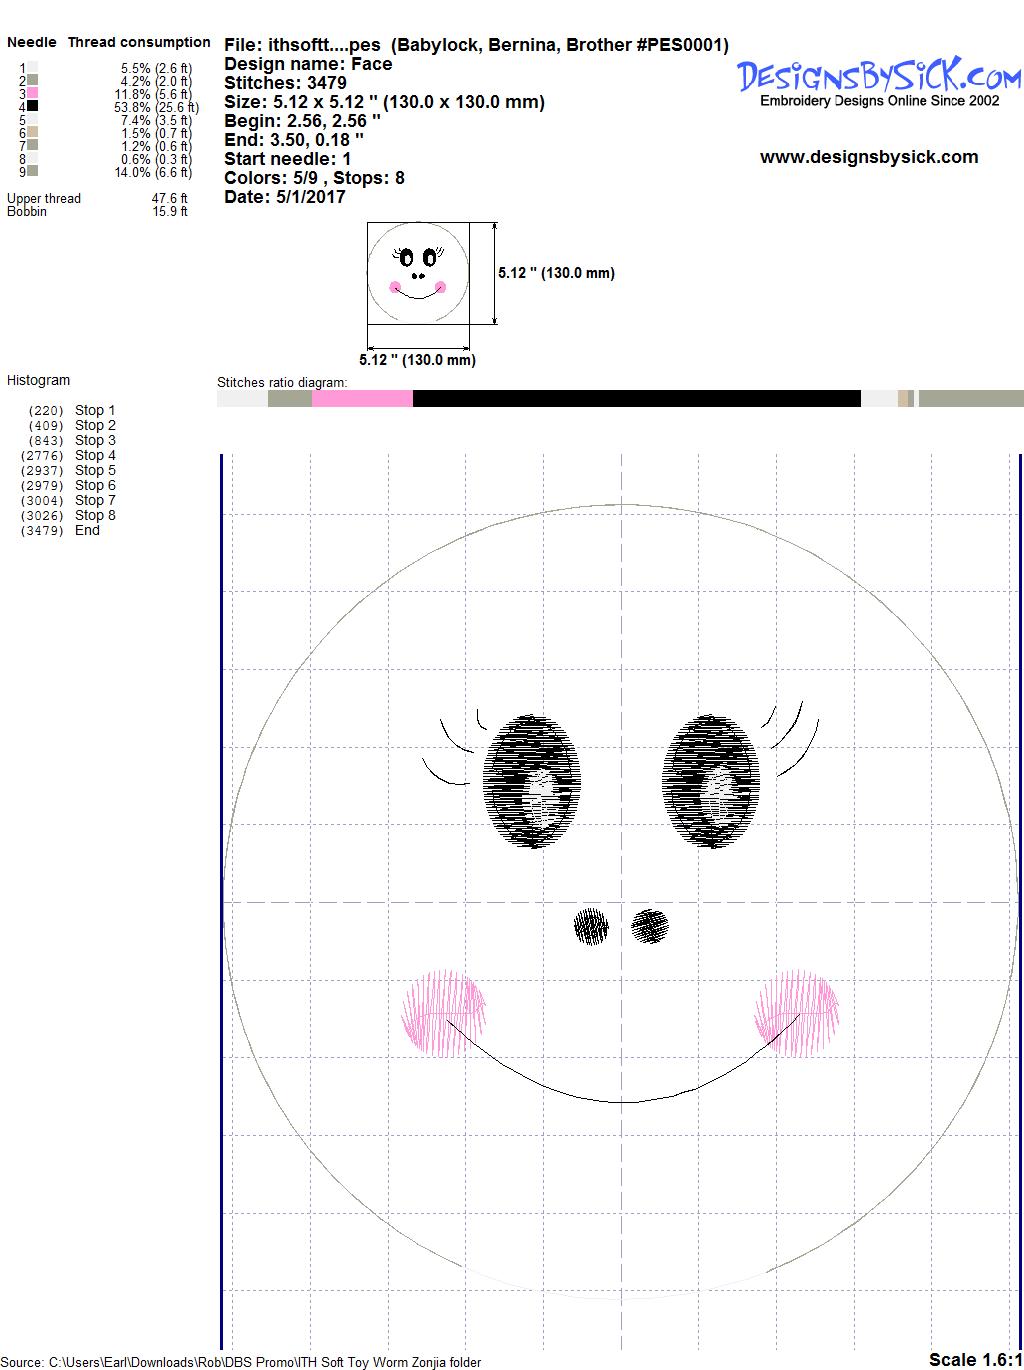
Task: Select the right pink cheek in the preview
Action: click(x=797, y=1012)
